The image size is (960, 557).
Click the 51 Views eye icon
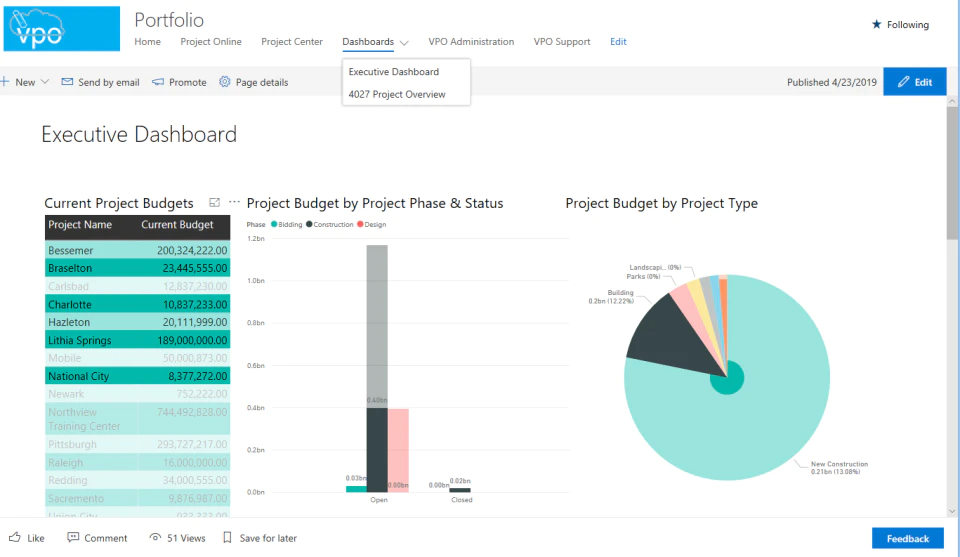pyautogui.click(x=156, y=537)
